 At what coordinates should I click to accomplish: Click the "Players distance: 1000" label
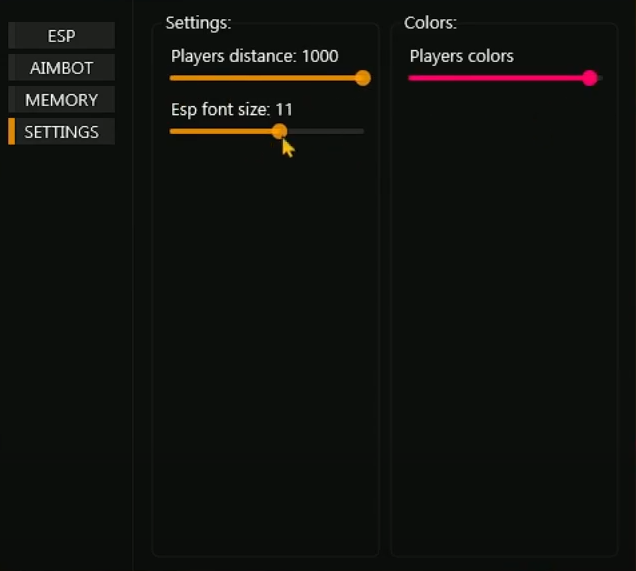point(254,56)
